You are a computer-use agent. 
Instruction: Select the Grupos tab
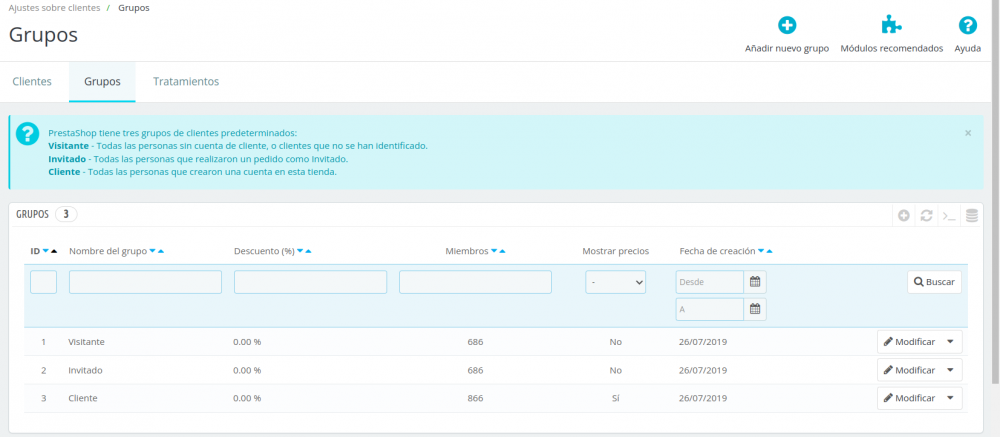coord(102,82)
